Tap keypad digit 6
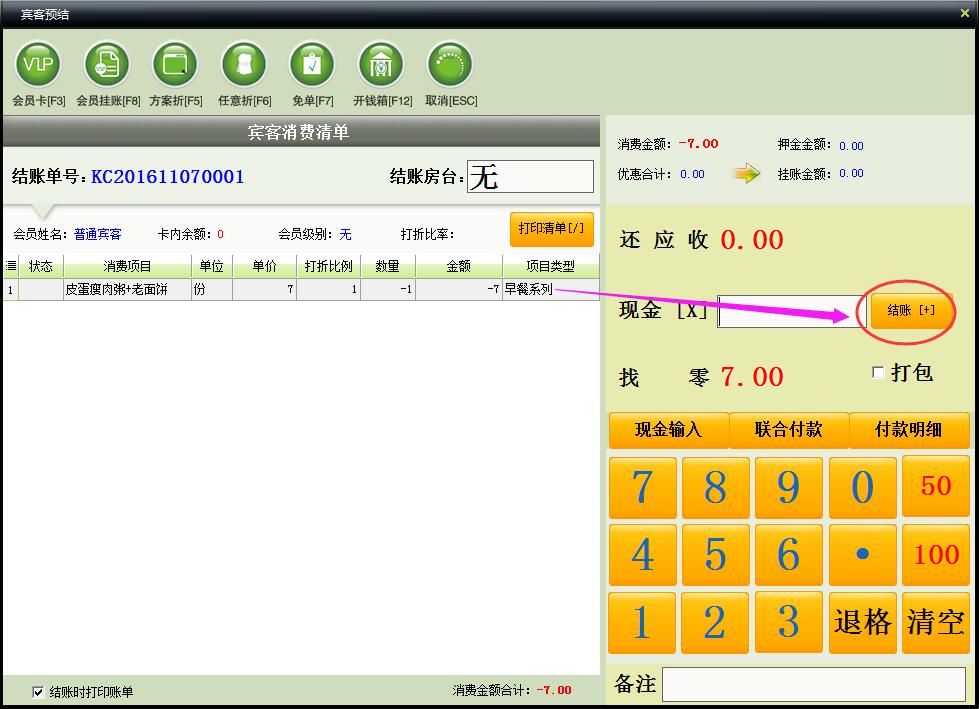 [789, 555]
